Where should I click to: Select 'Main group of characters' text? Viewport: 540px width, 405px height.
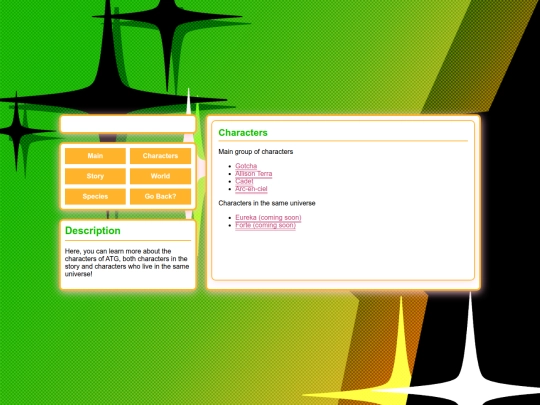pos(256,152)
